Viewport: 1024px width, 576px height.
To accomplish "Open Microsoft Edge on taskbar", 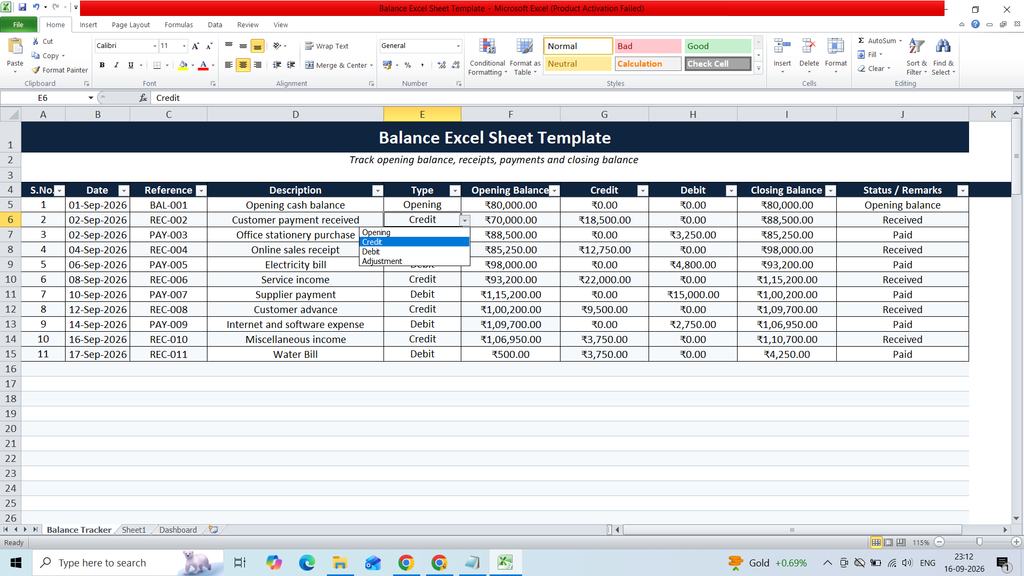I will pyautogui.click(x=306, y=562).
